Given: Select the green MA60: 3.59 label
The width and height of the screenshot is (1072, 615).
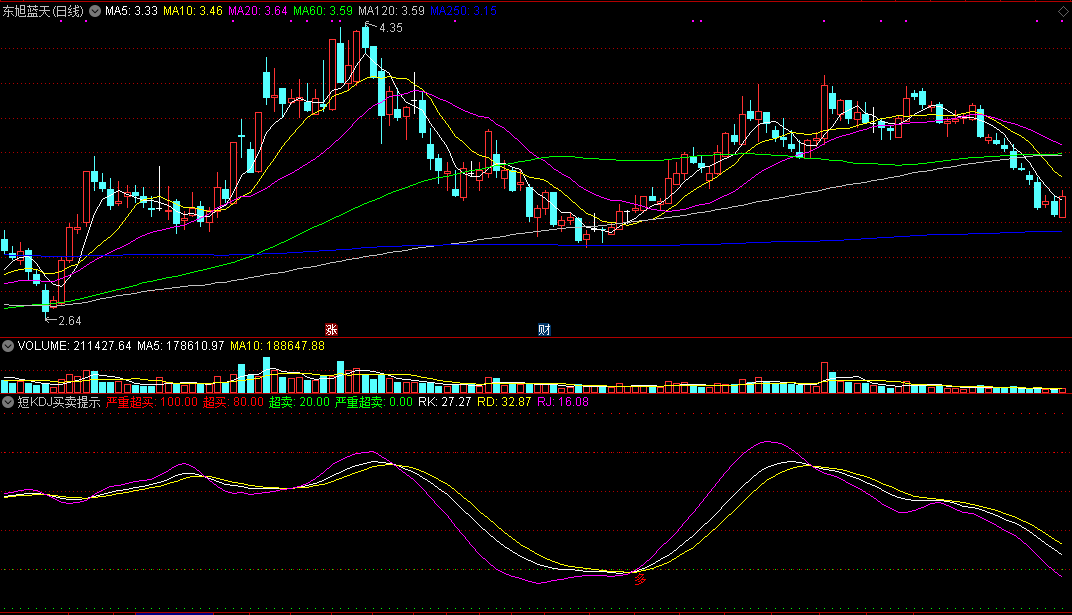Looking at the screenshot, I should pyautogui.click(x=323, y=11).
